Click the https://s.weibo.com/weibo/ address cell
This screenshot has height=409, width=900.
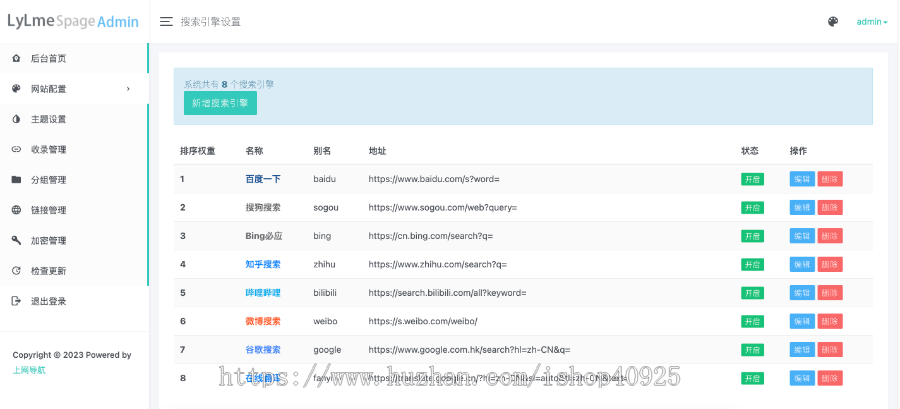422,321
